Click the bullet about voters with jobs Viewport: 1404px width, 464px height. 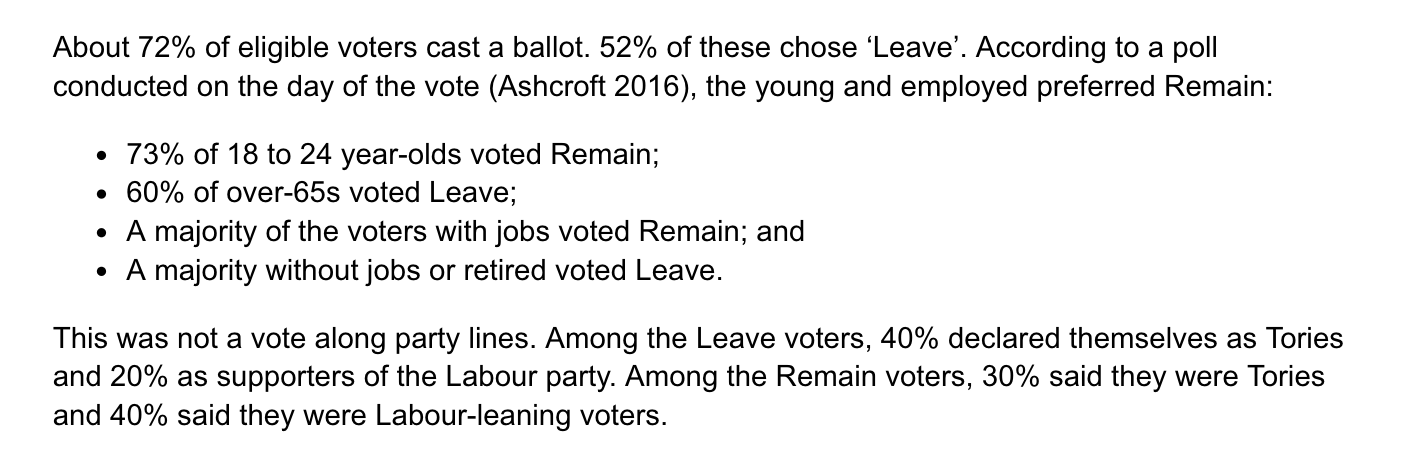465,232
